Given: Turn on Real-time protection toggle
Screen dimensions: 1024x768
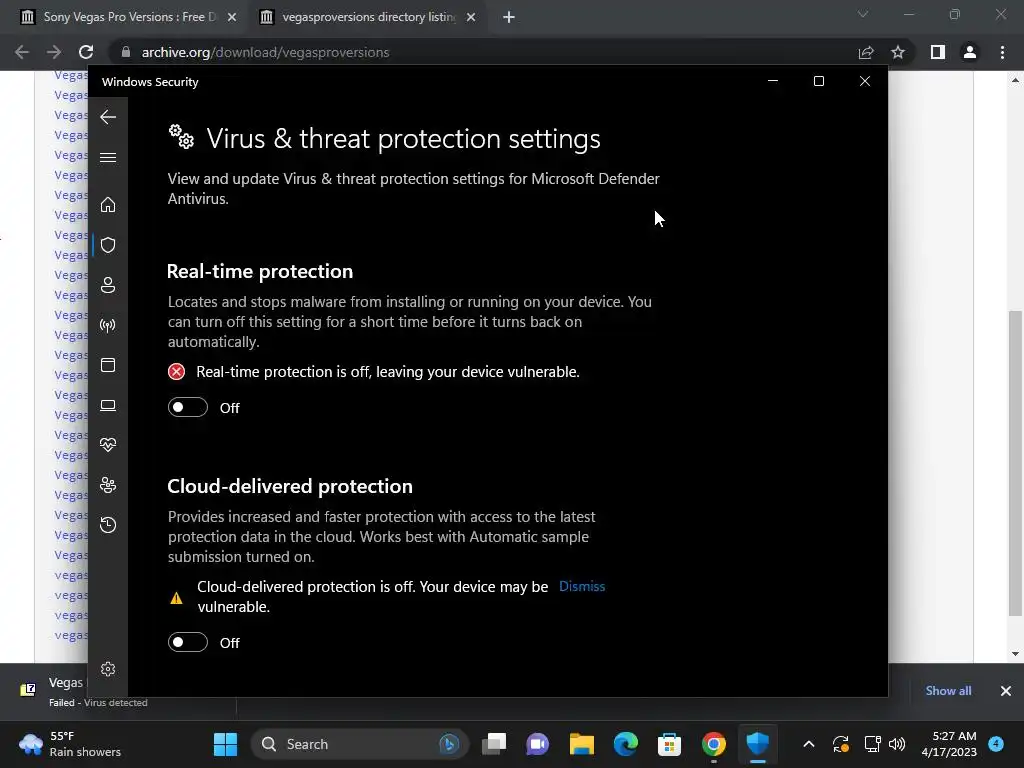Looking at the screenshot, I should (x=187, y=408).
